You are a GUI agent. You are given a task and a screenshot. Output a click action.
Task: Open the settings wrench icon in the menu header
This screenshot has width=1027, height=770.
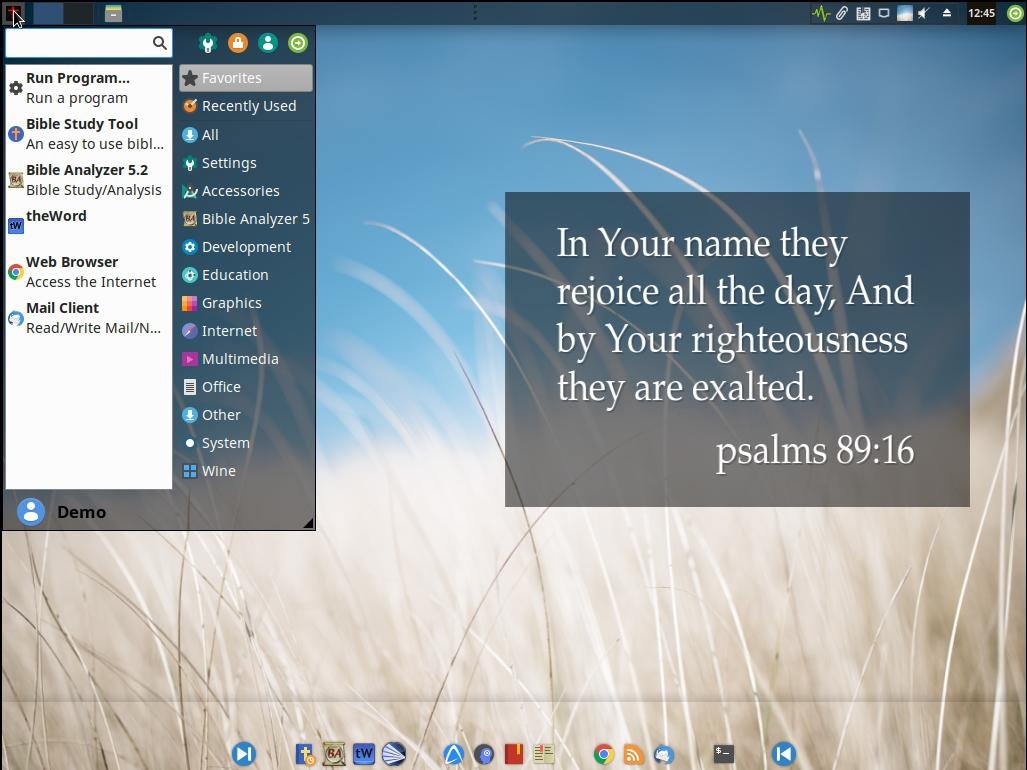pos(207,43)
